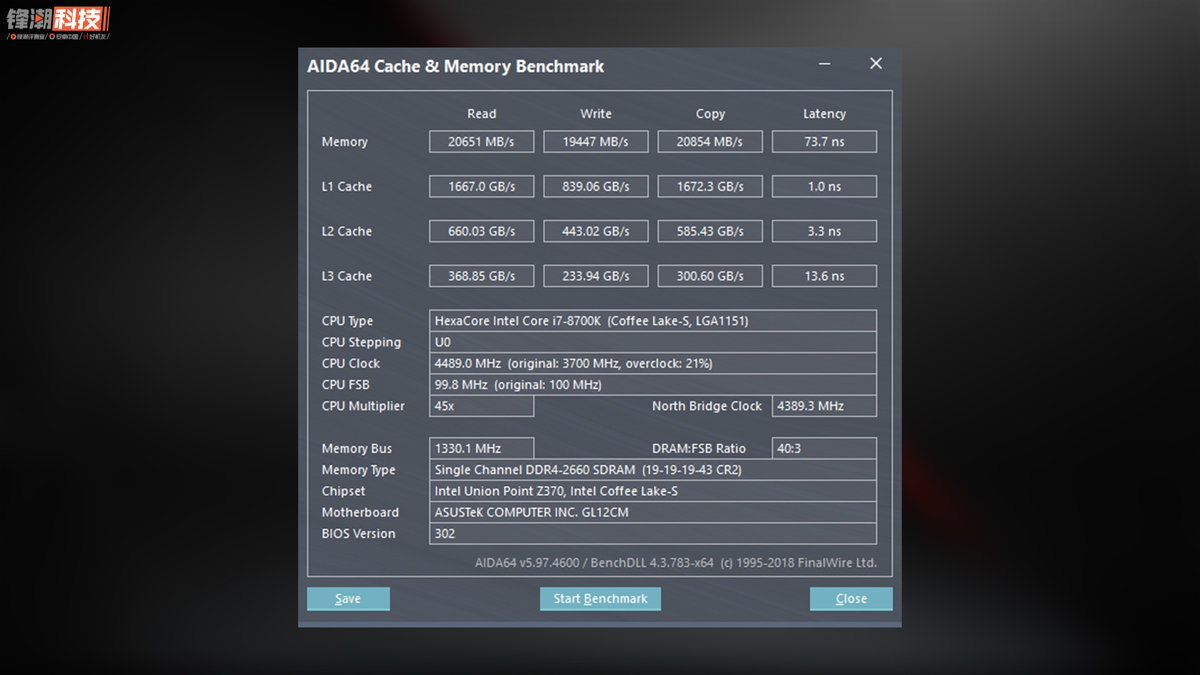Screen dimensions: 1200x675
Task: Click the Close button at bottom
Action: [x=851, y=599]
